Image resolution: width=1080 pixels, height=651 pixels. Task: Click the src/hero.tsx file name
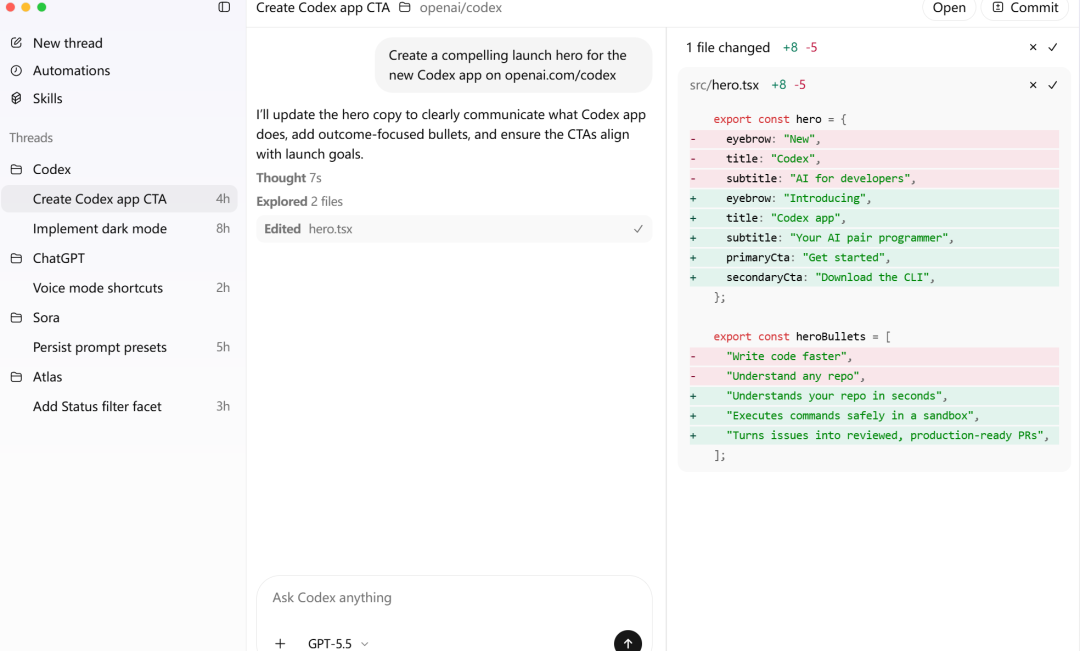pyautogui.click(x=724, y=85)
